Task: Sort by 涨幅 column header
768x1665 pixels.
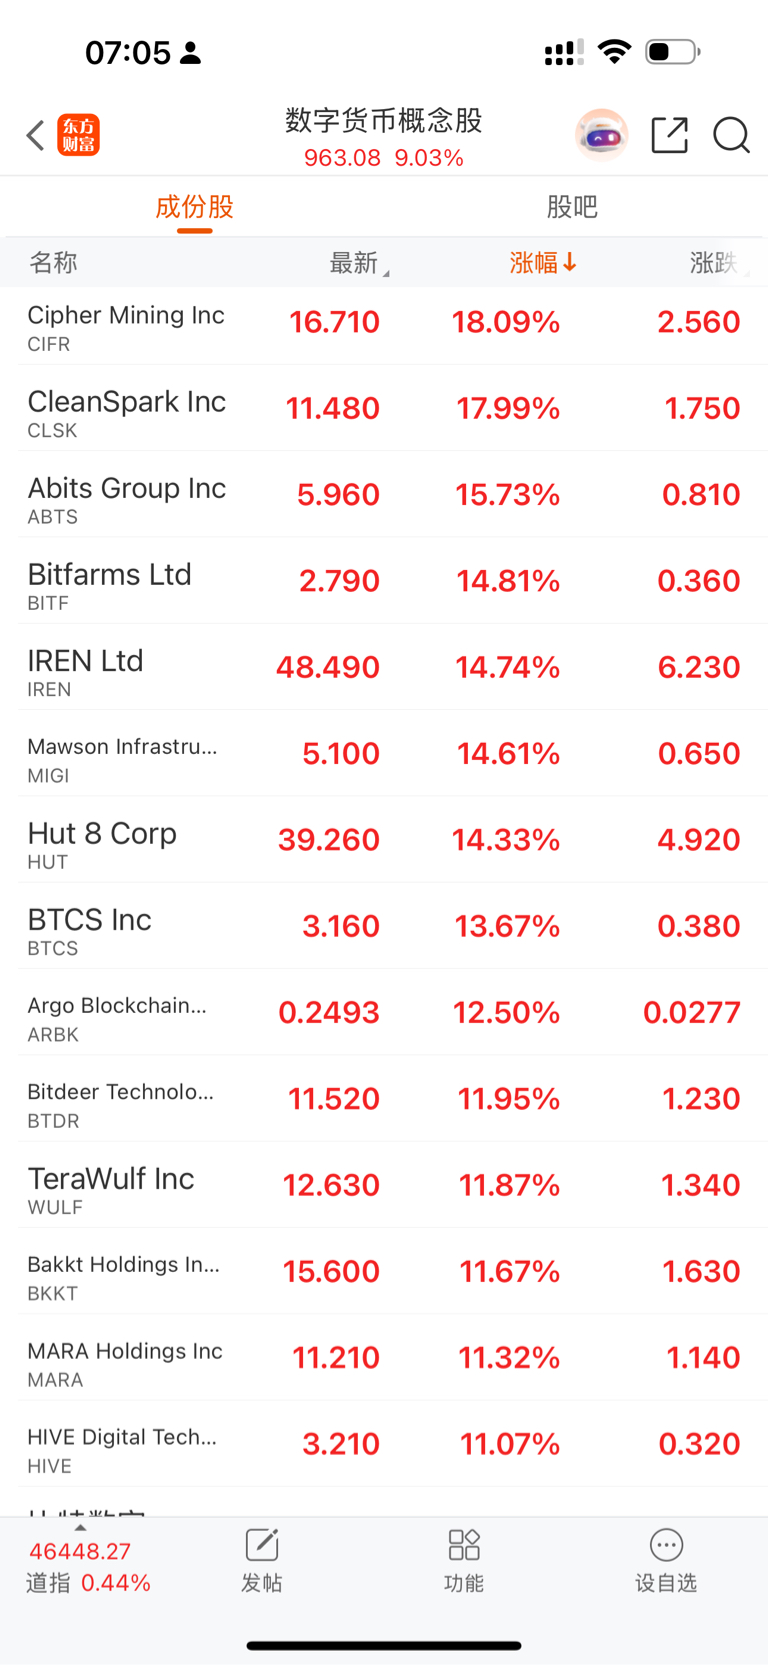Action: [543, 263]
